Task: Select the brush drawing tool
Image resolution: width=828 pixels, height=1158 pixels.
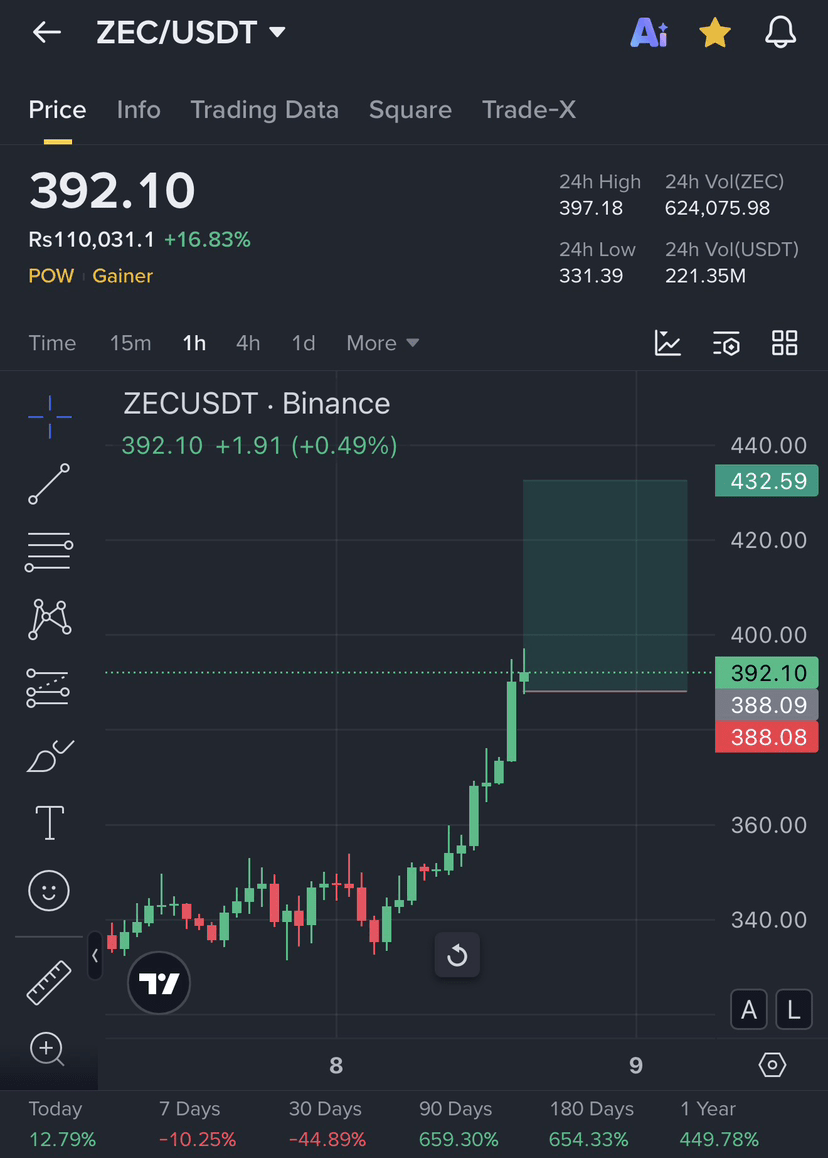Action: point(49,756)
